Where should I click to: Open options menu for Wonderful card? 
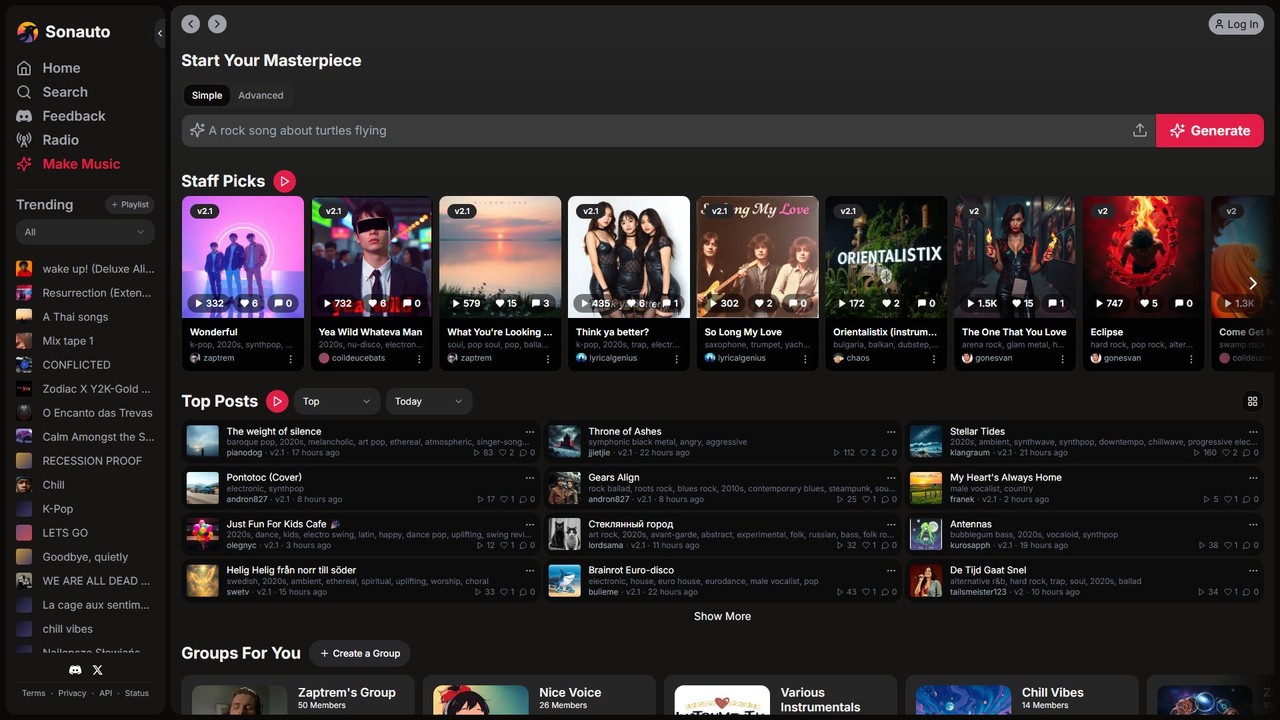pos(291,358)
